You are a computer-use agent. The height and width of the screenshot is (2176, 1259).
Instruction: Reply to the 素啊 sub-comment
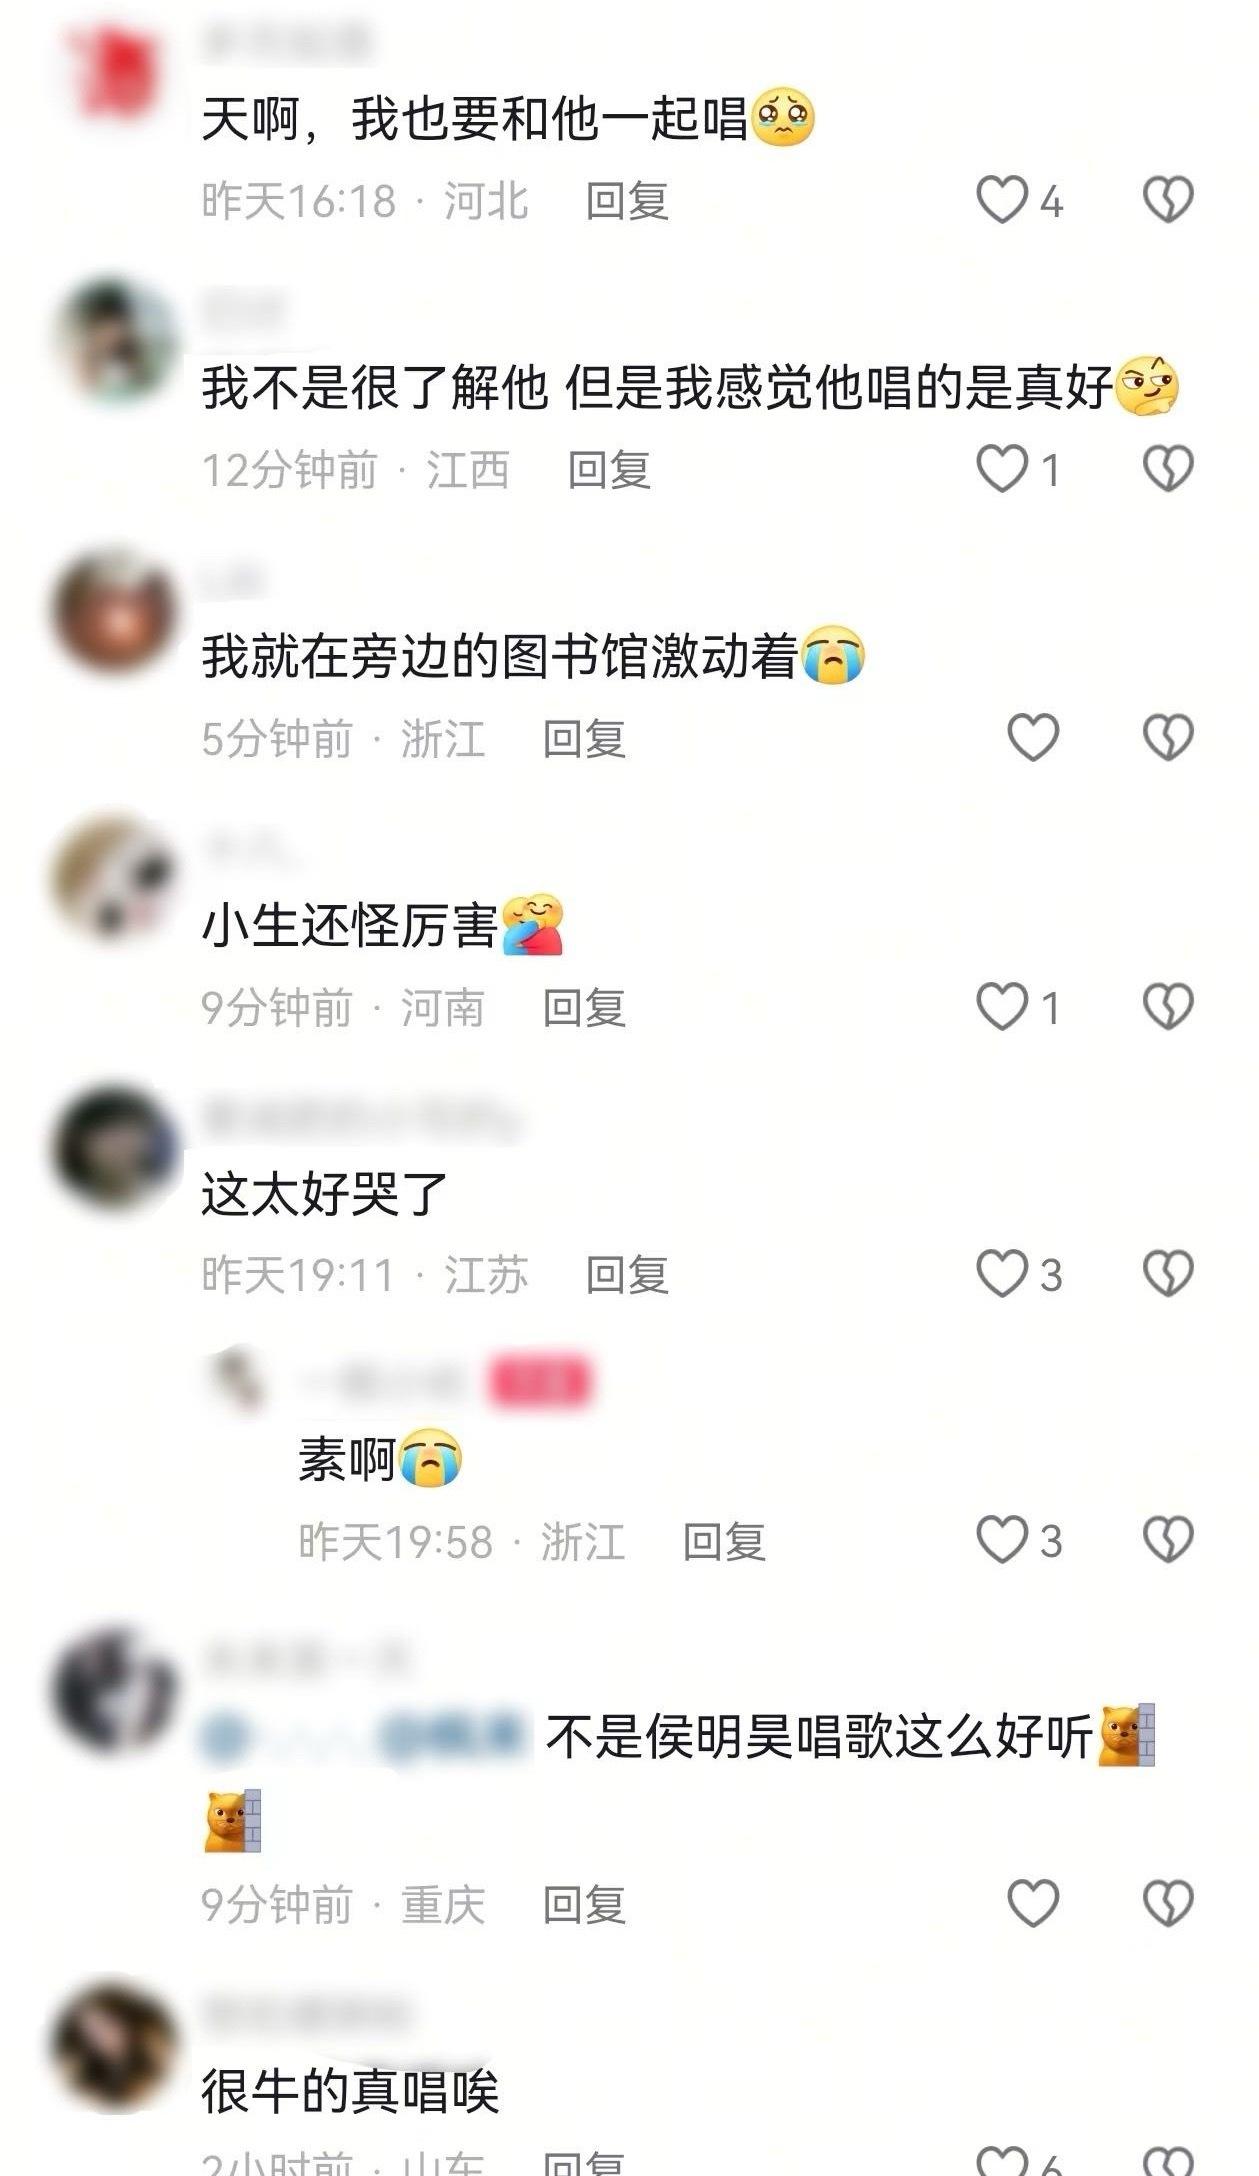click(724, 1542)
